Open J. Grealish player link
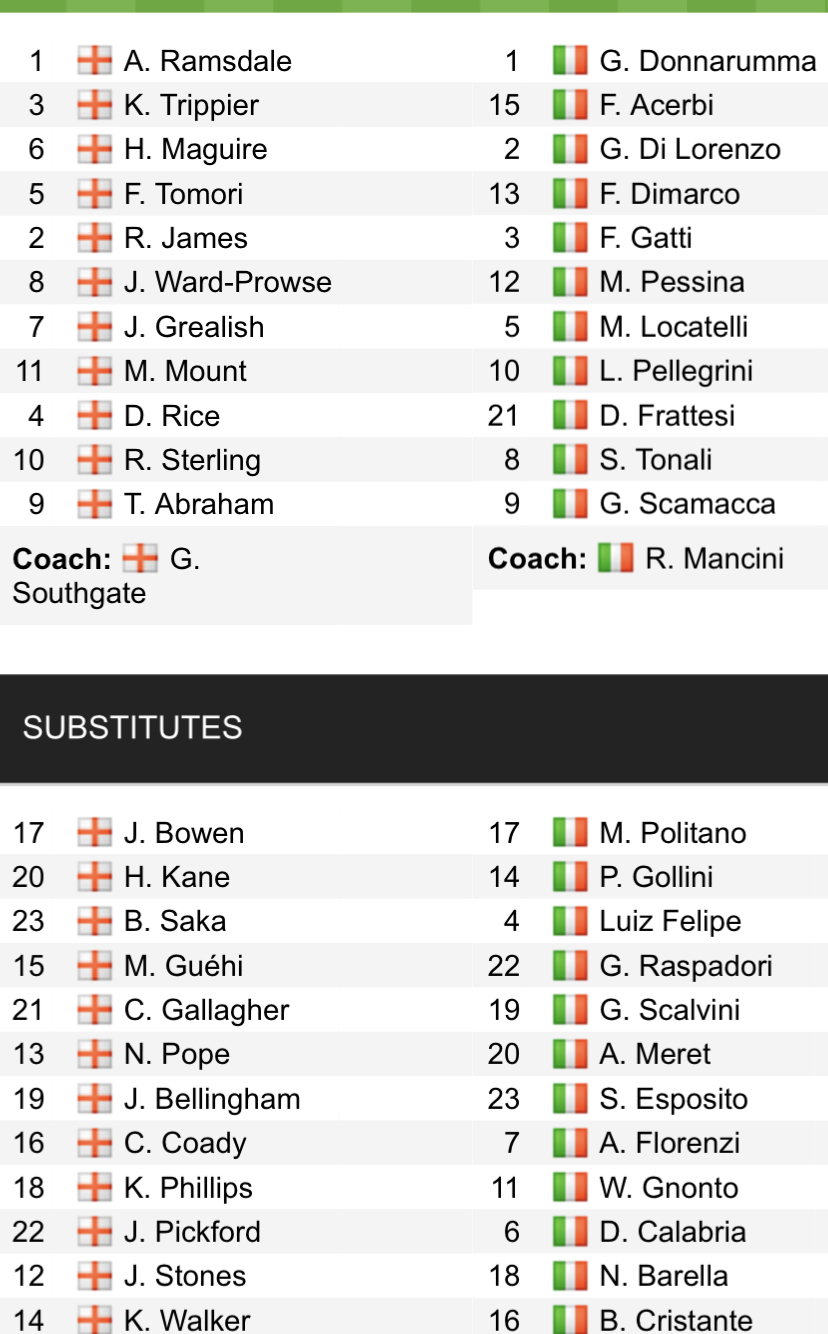Screen dimensions: 828x1334 194,327
